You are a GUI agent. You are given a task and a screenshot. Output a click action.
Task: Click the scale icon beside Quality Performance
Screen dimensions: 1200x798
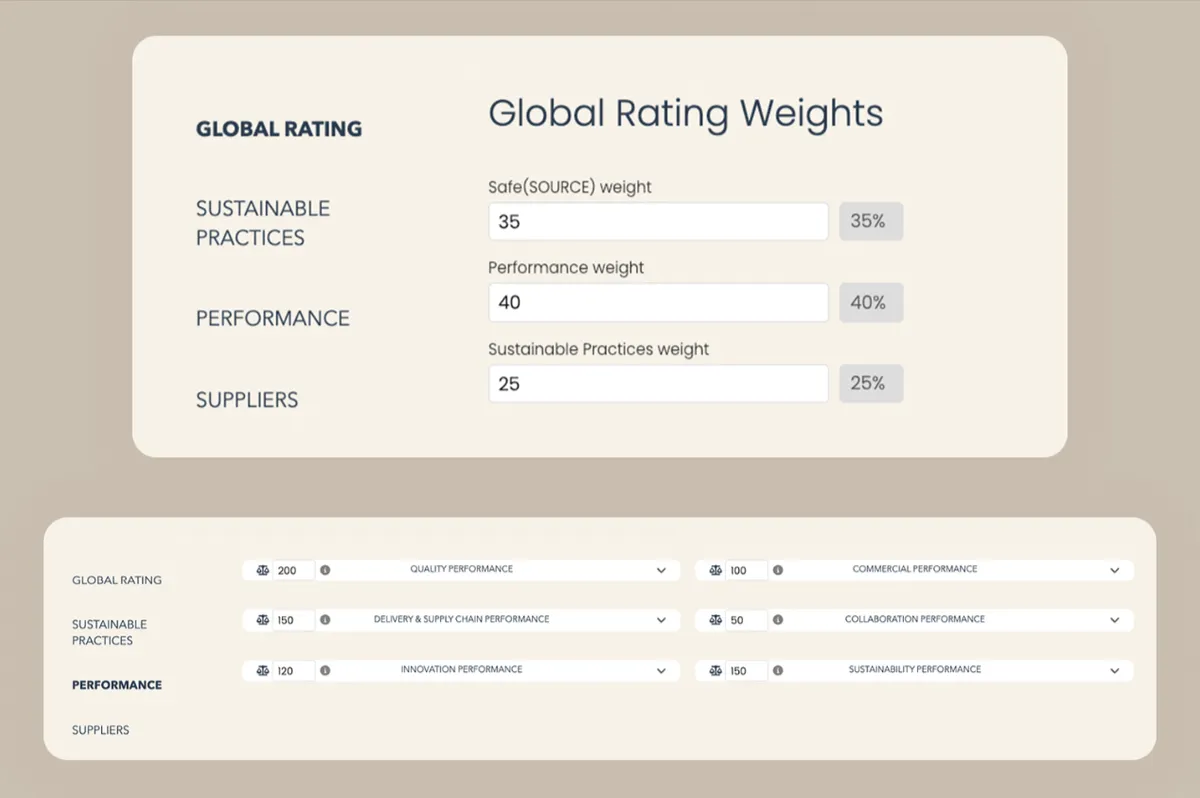(262, 570)
